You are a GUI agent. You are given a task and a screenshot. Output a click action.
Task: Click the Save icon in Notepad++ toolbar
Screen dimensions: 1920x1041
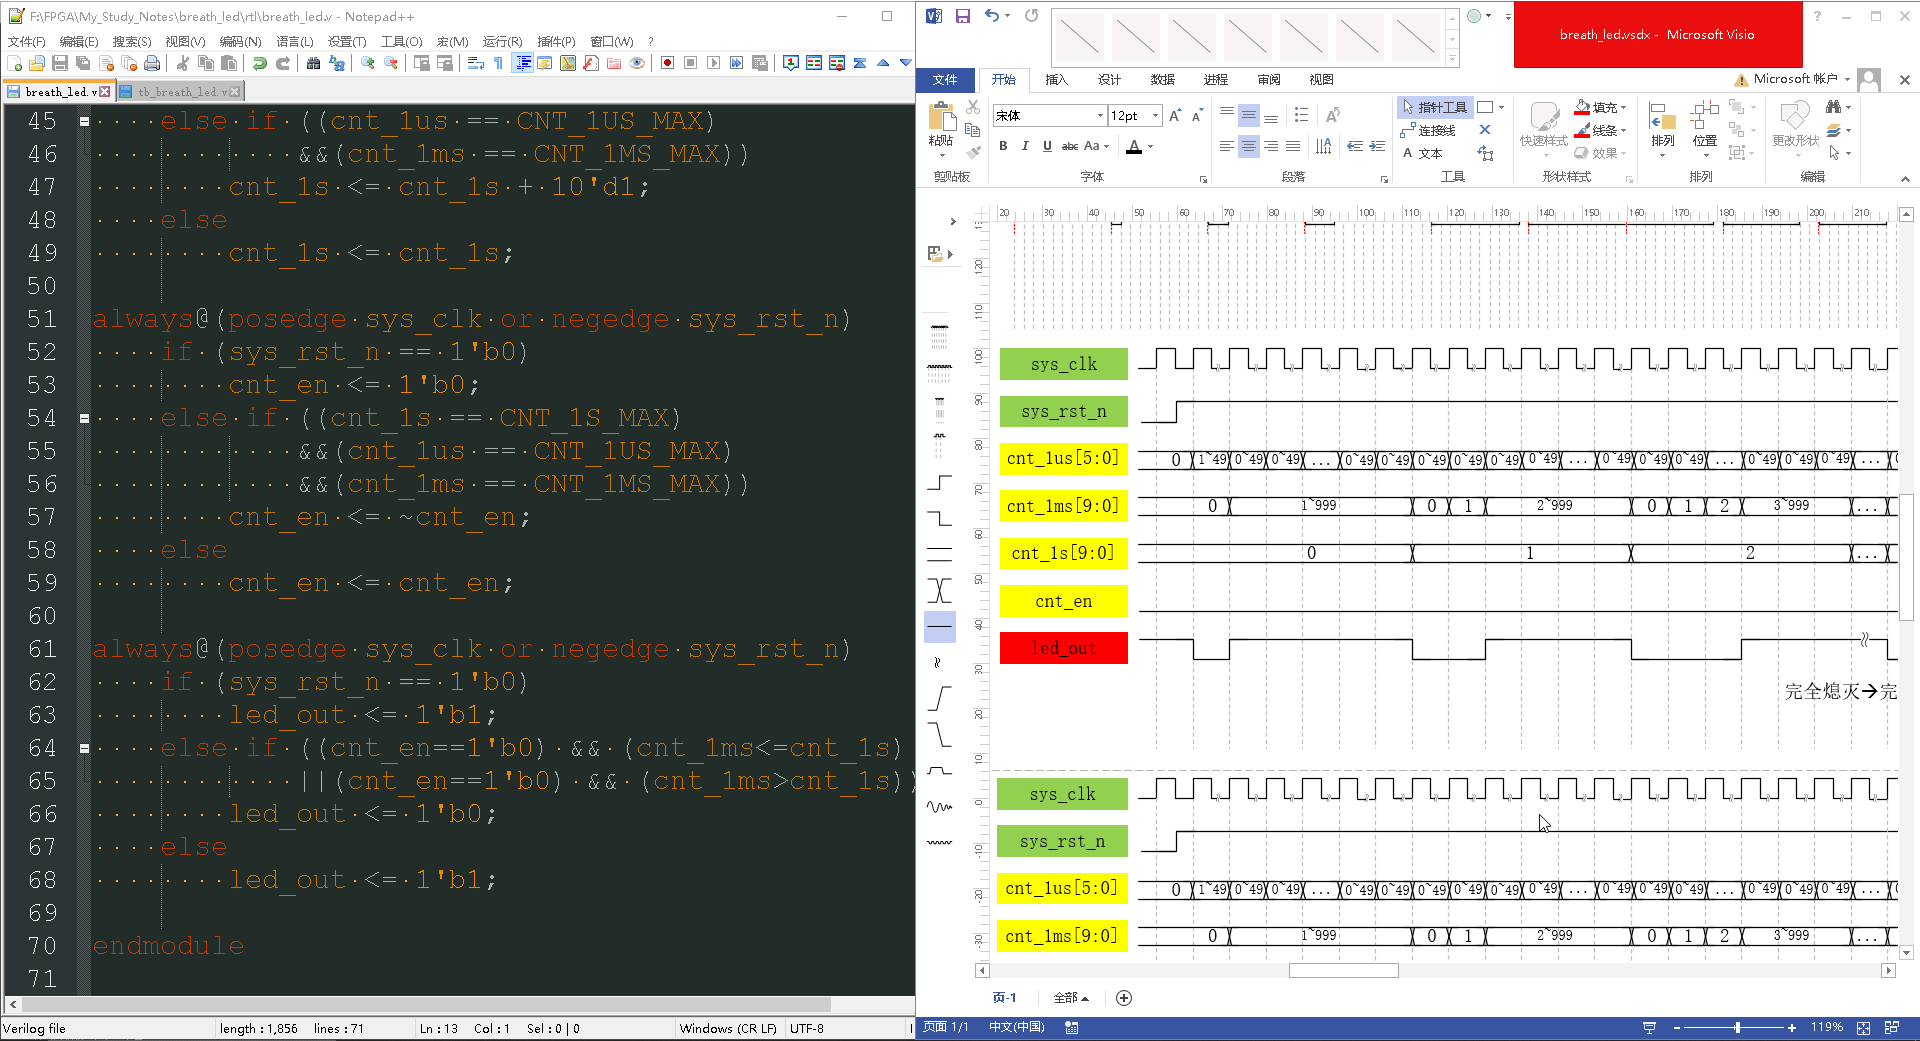(60, 63)
